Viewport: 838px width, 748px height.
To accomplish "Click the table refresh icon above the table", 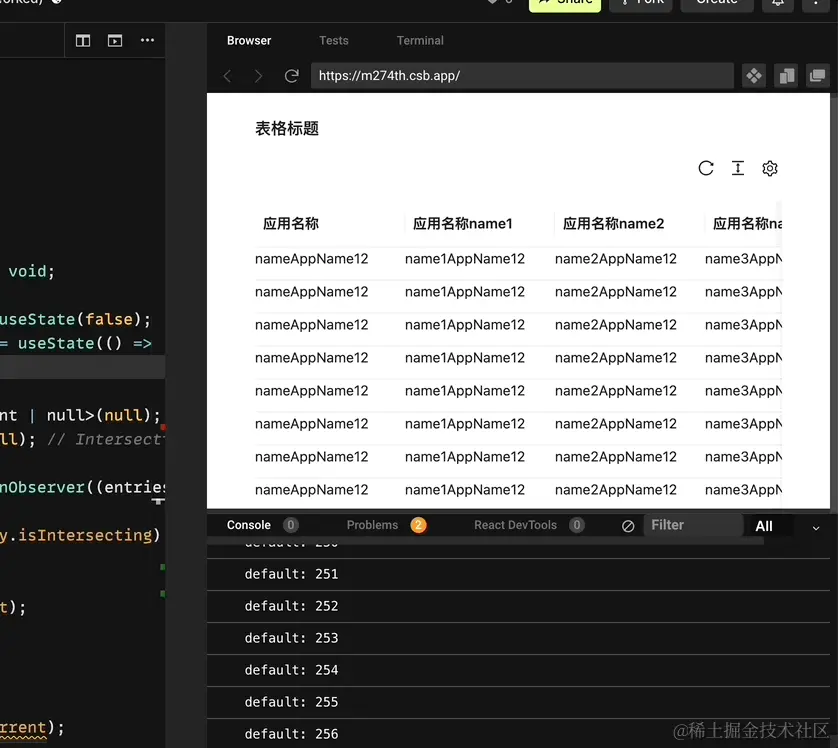I will point(706,168).
